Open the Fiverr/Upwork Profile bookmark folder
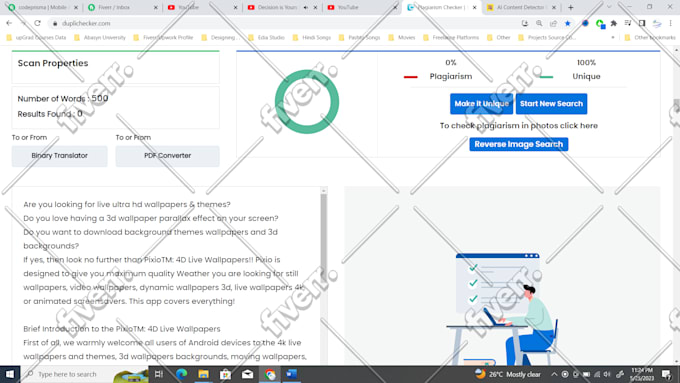 click(x=163, y=38)
